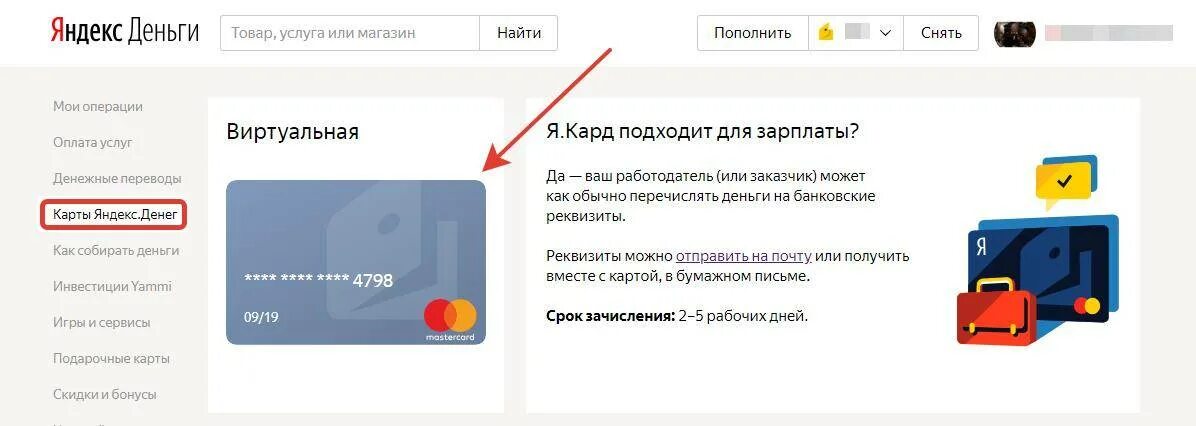Screen dimensions: 1196x426
Task: Click the Снять button
Action: point(940,34)
